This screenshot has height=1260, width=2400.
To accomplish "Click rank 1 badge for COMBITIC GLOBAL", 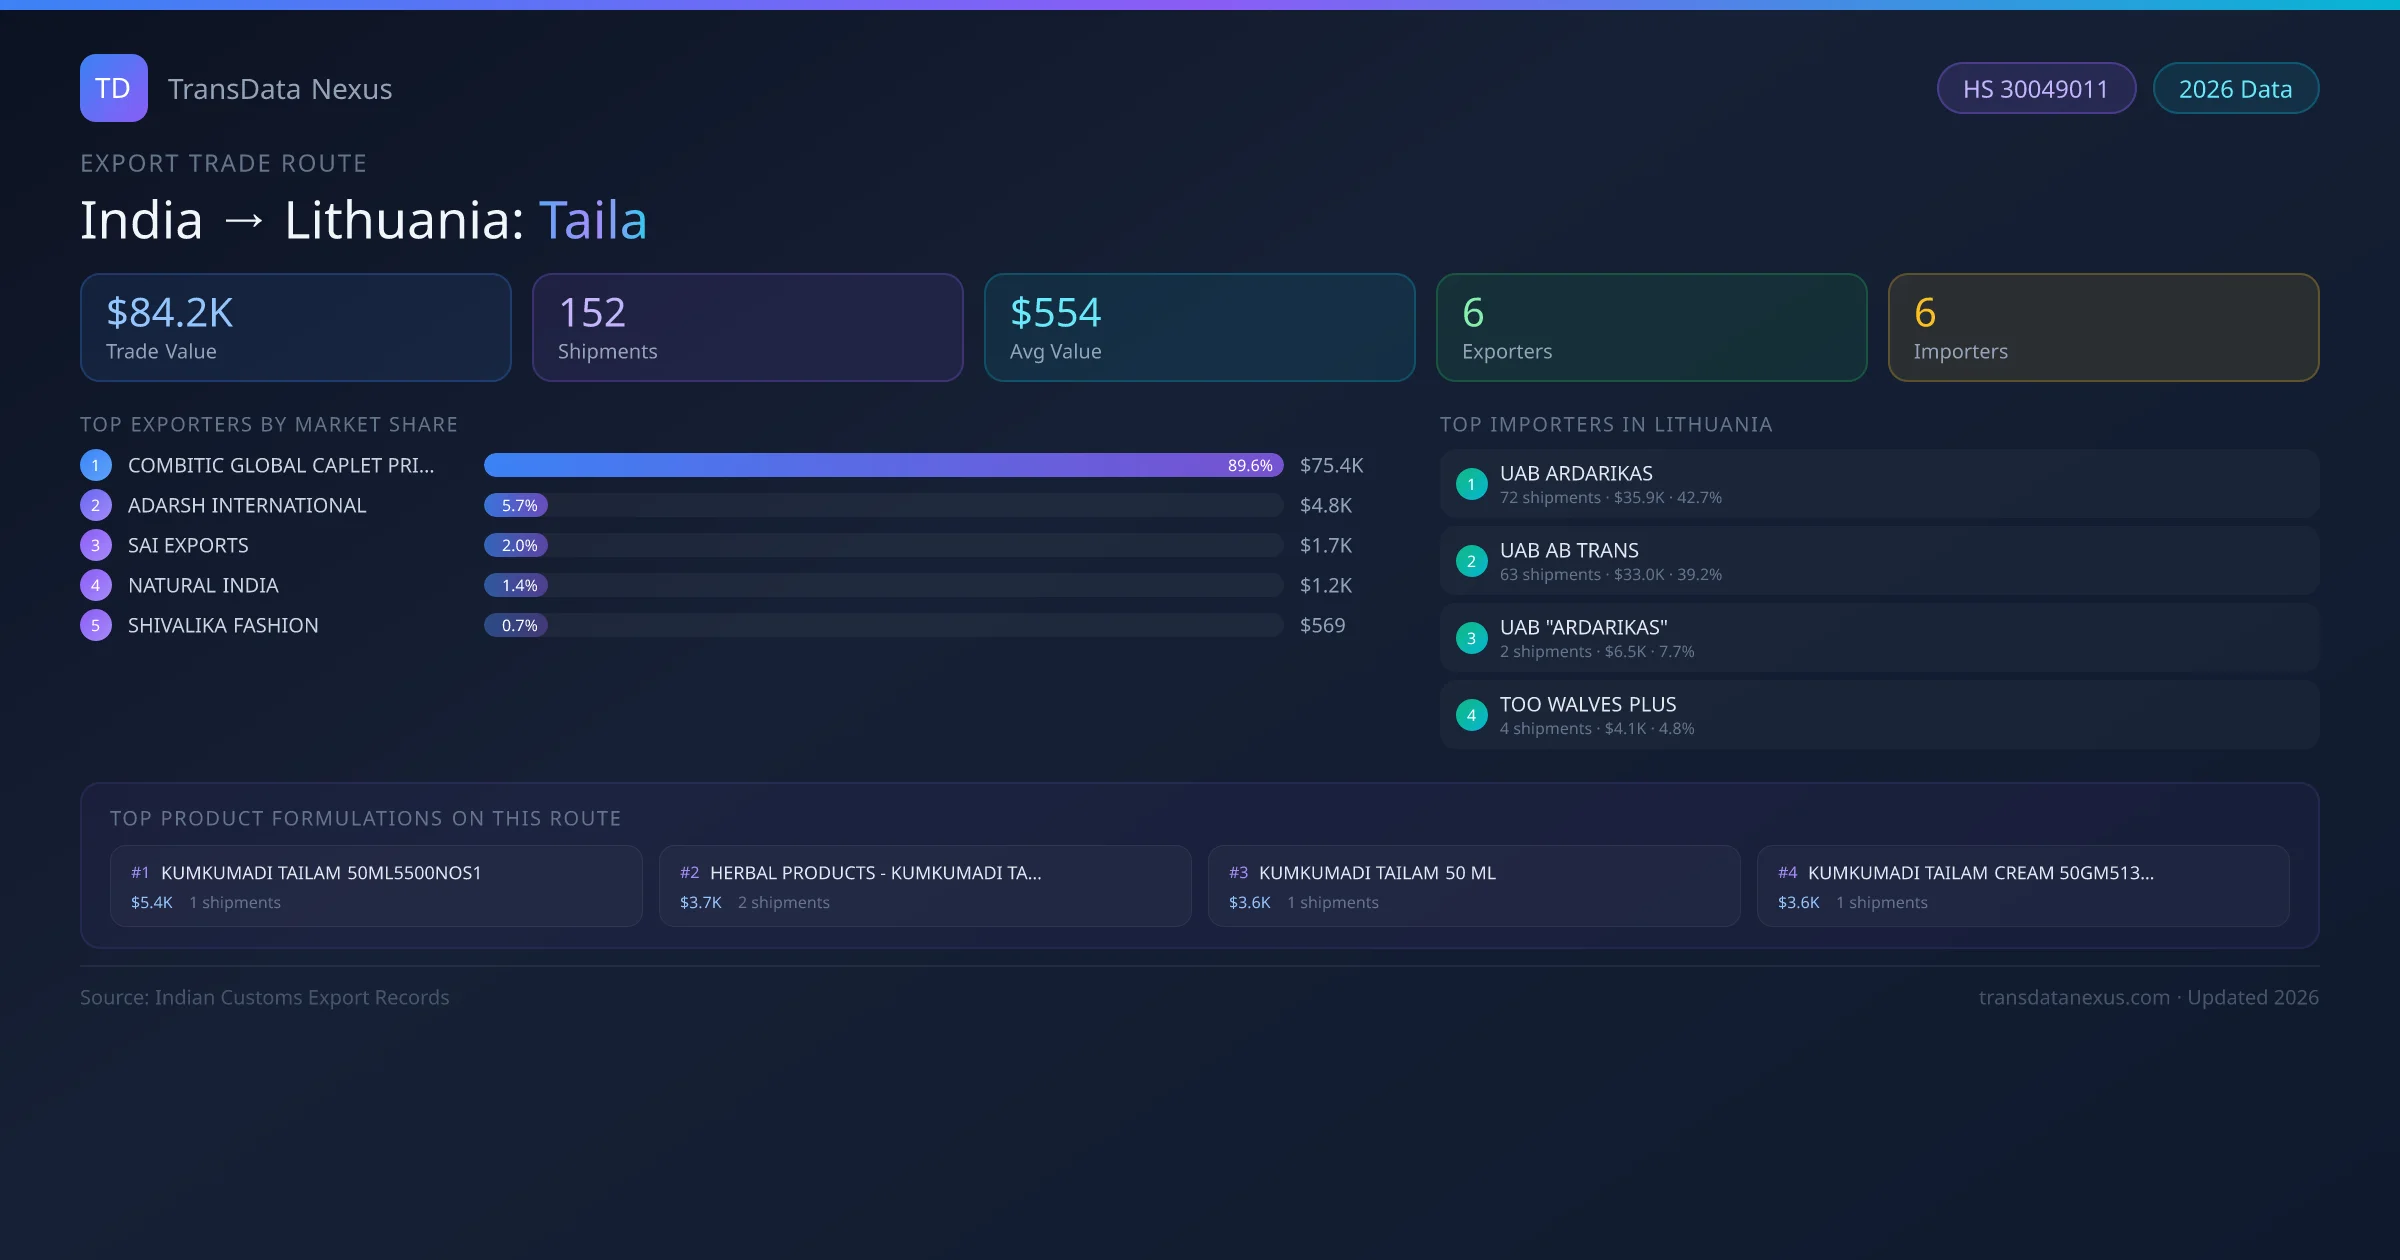I will click(96, 465).
